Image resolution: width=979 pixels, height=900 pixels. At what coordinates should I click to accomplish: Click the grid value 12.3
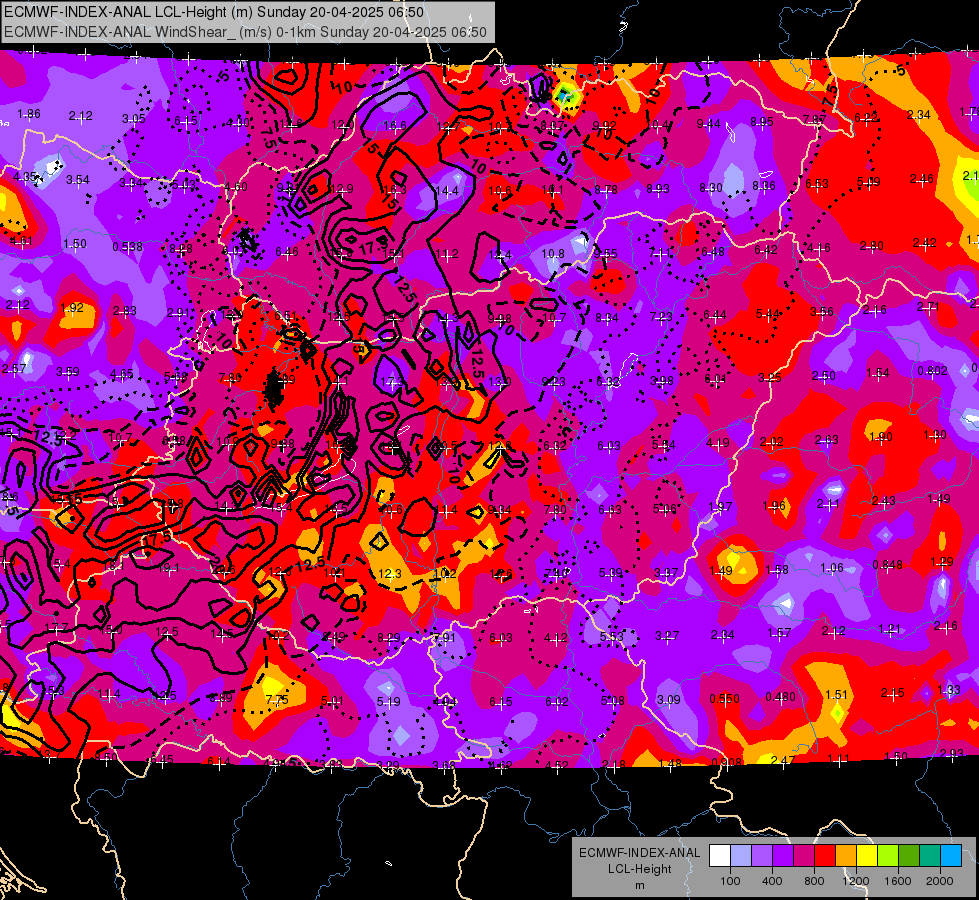click(390, 573)
